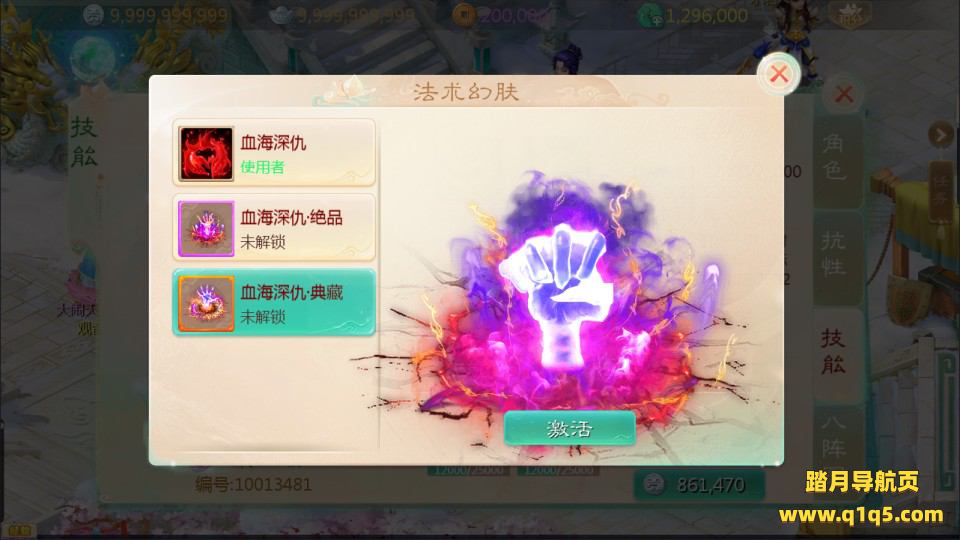Click the gold coin currency icon
Image resolution: width=960 pixels, height=540 pixels.
point(463,15)
